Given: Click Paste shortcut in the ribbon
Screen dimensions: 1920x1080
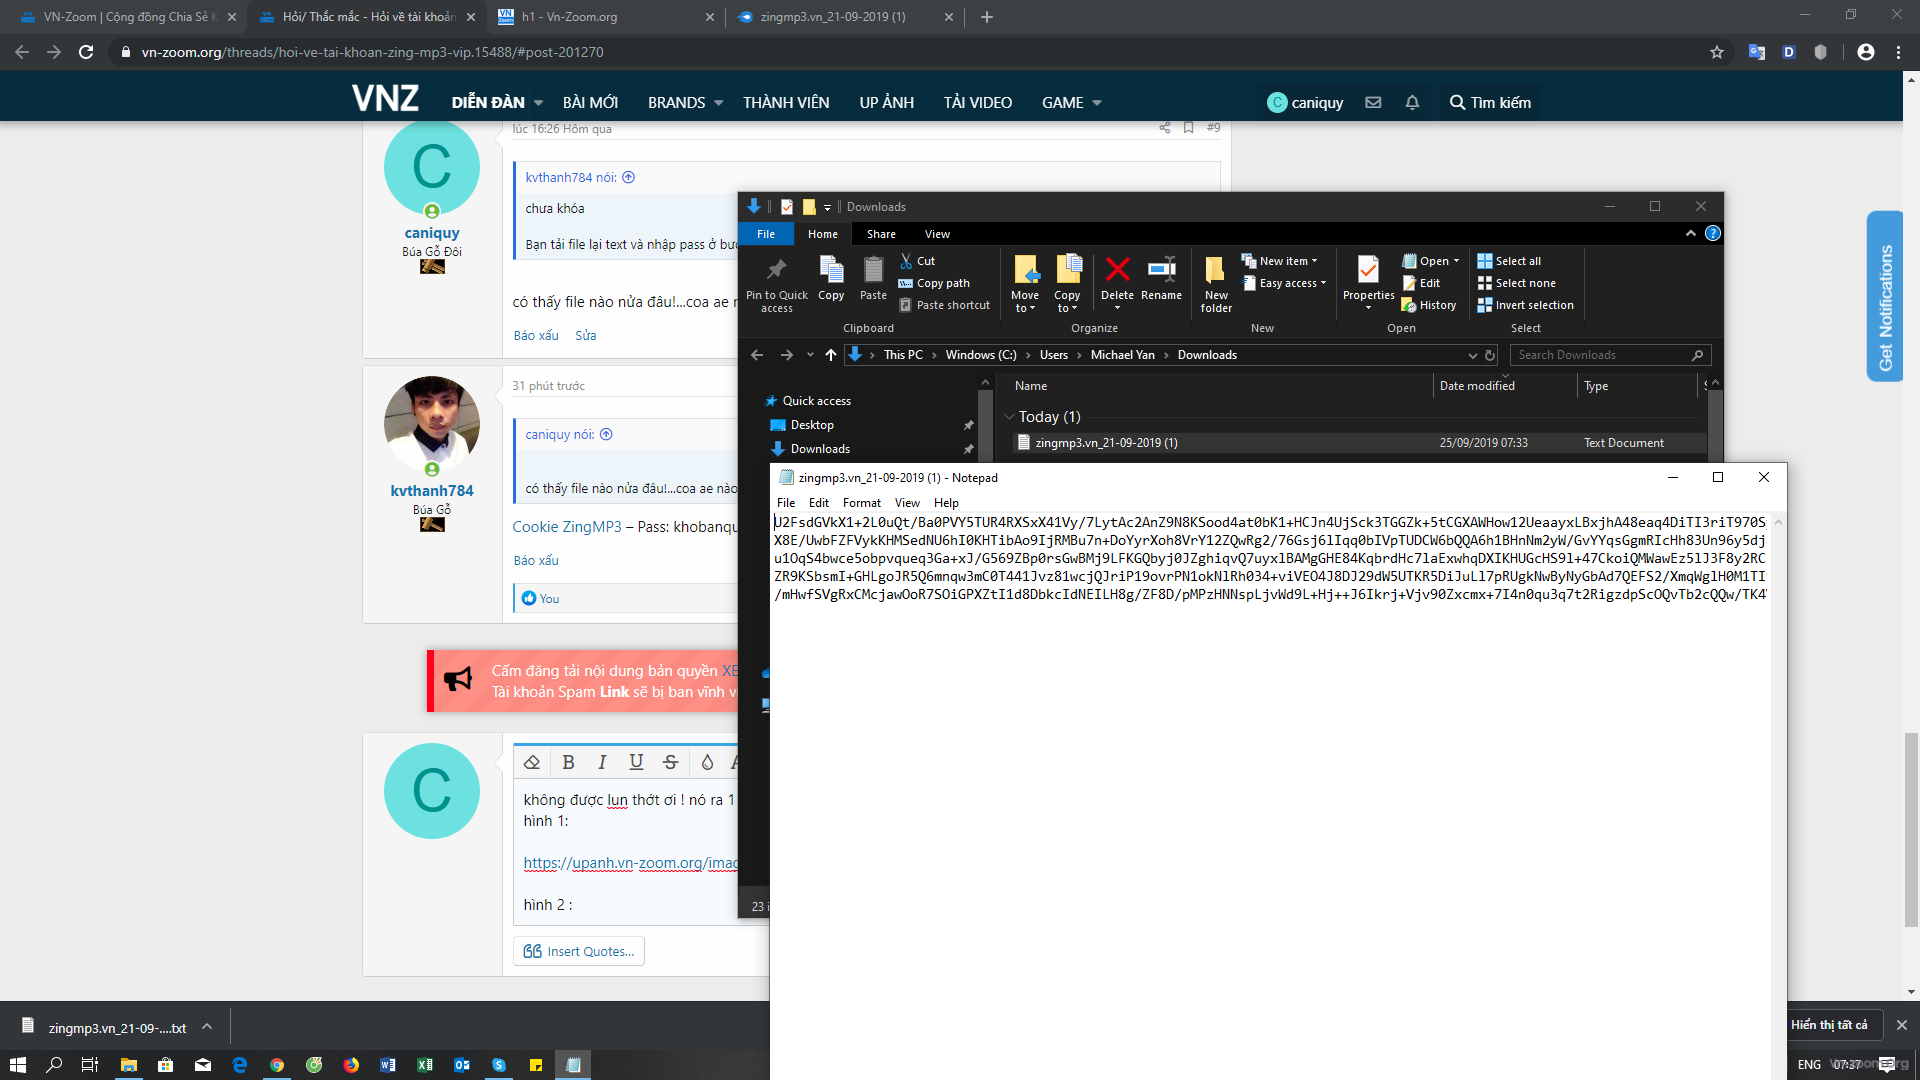Looking at the screenshot, I should (944, 305).
